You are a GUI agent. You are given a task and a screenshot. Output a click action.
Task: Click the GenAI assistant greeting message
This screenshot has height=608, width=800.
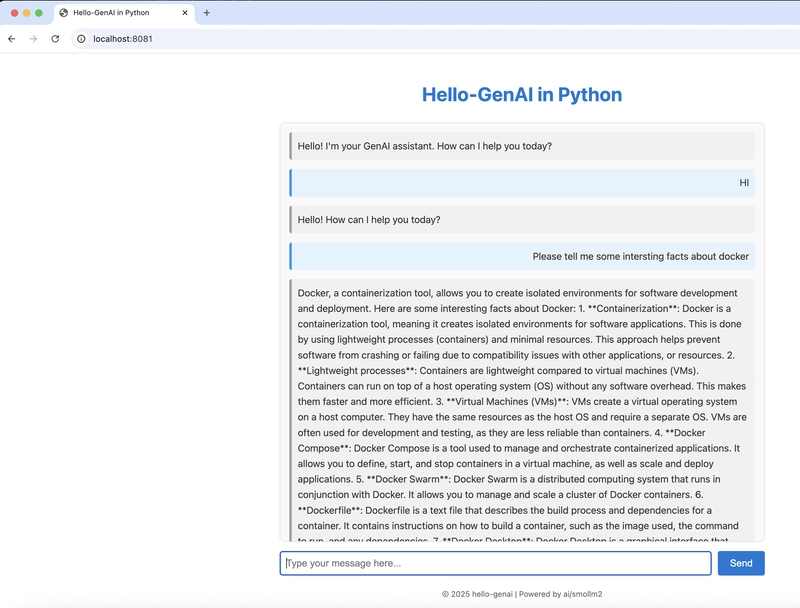(522, 146)
